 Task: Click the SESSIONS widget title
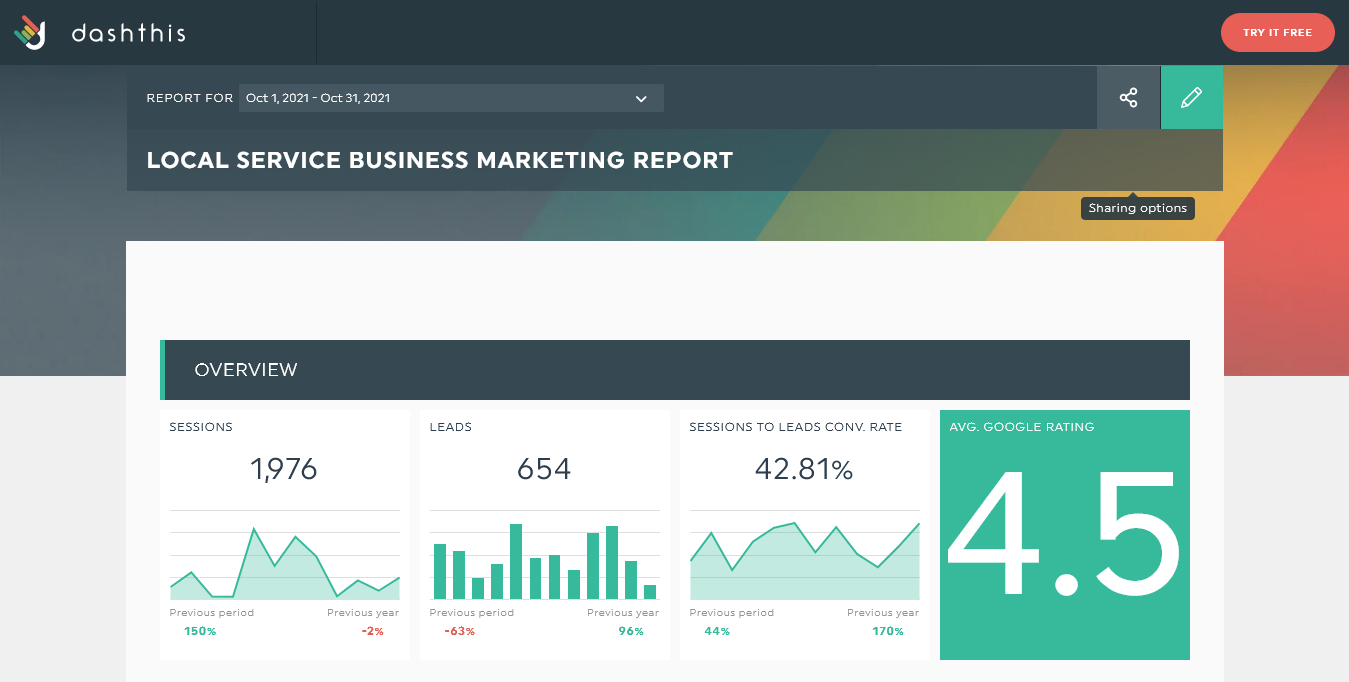point(201,427)
